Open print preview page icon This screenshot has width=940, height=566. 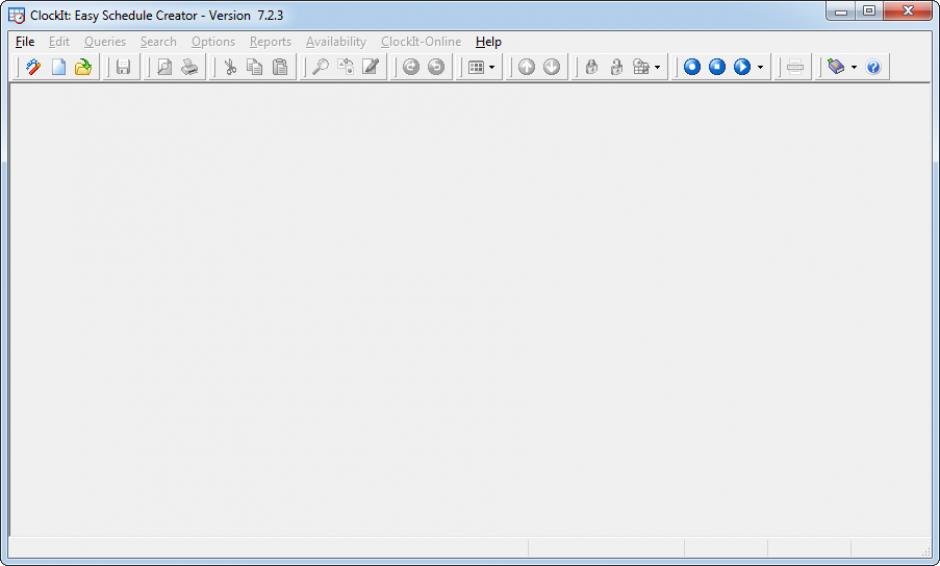164,67
